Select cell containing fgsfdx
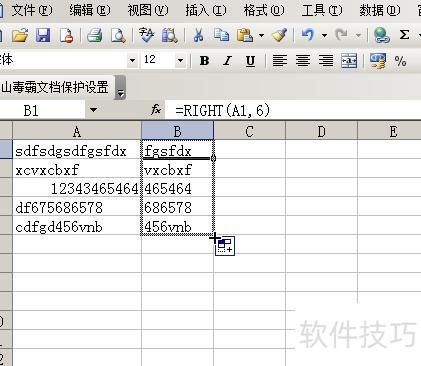Screen dimensions: 421x366 click(178, 150)
